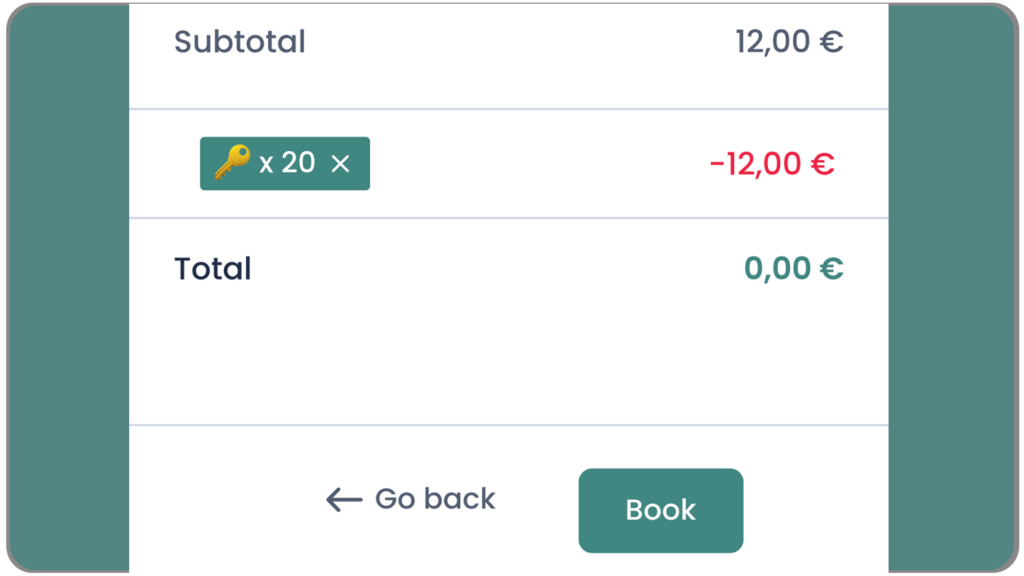Select the Total label

coord(213,269)
